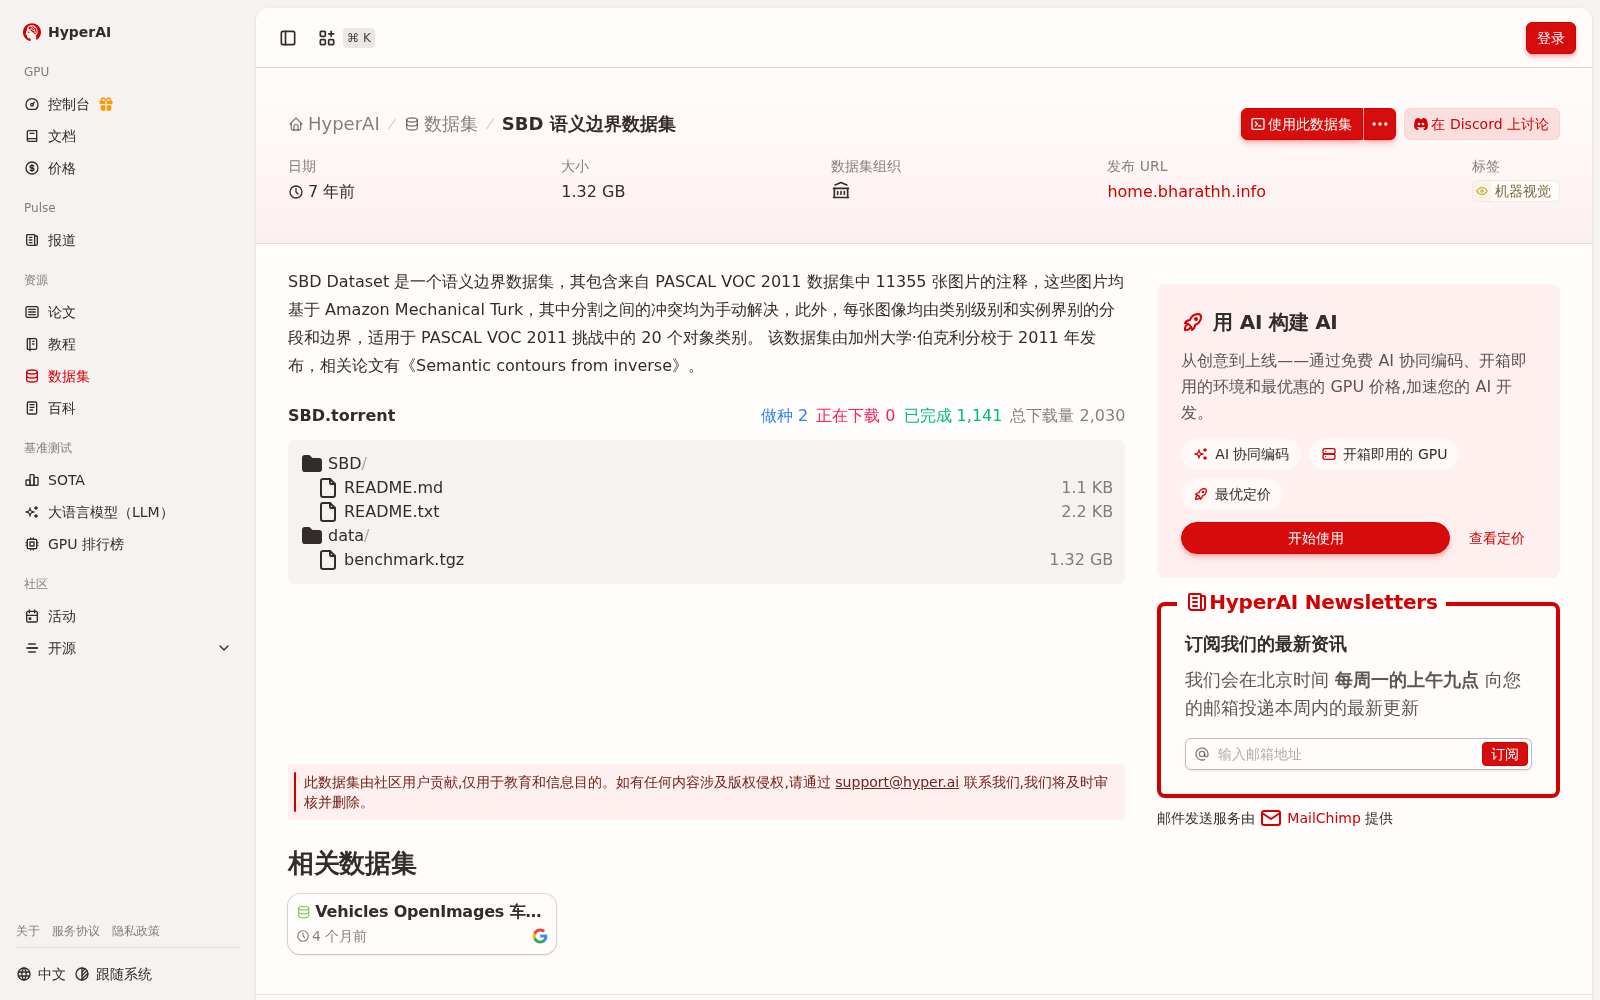The image size is (1600, 1000).
Task: Open Vehicles OpenImages related dataset card
Action: pos(422,924)
